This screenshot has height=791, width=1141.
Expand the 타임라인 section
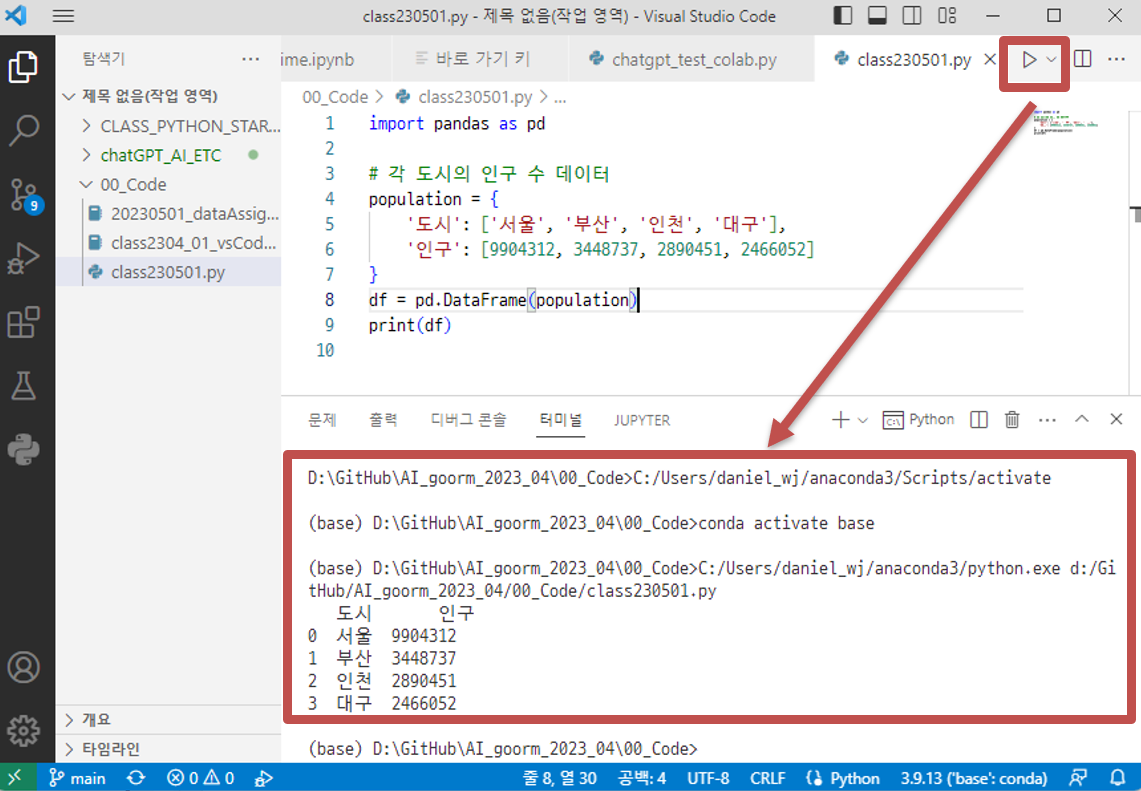tap(110, 748)
